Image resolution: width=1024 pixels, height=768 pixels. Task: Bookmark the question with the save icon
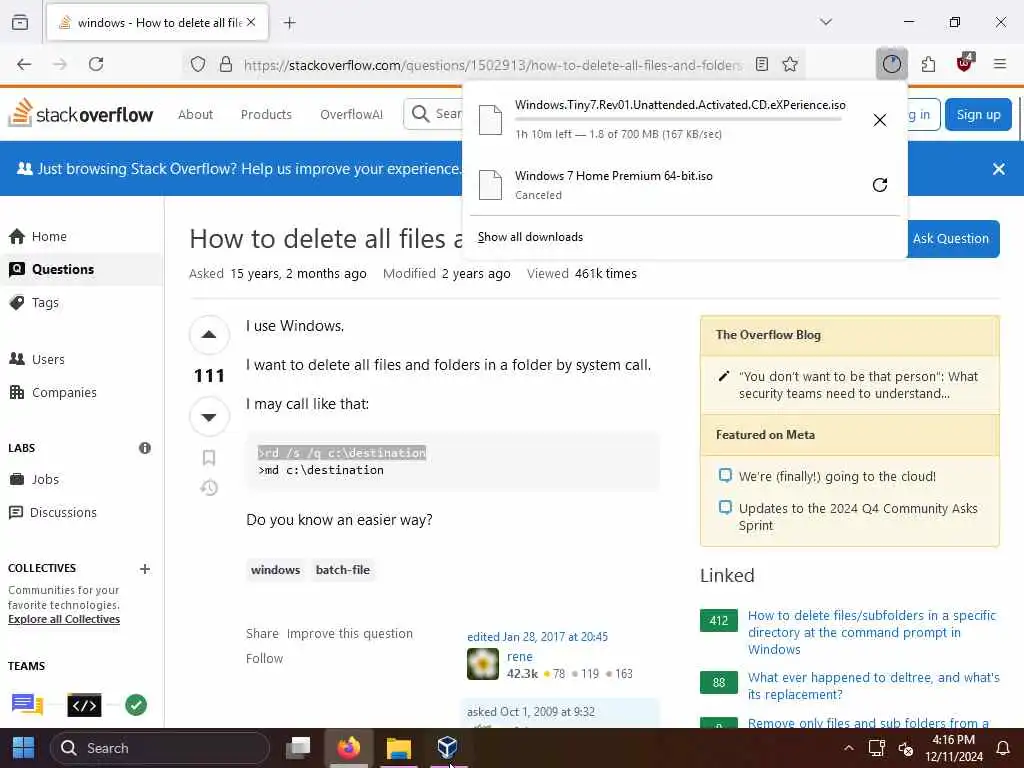(209, 457)
